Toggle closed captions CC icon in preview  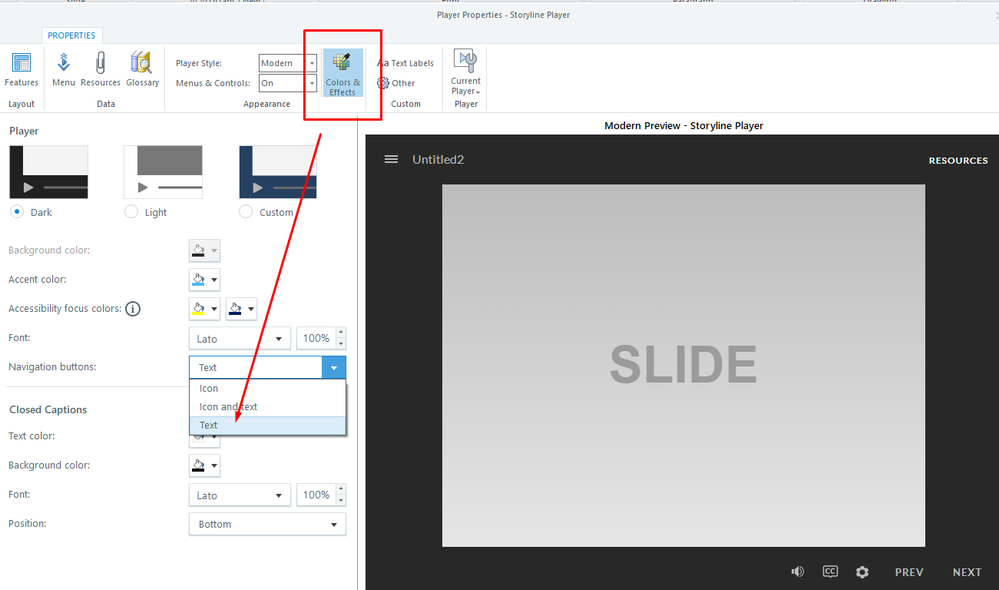830,572
